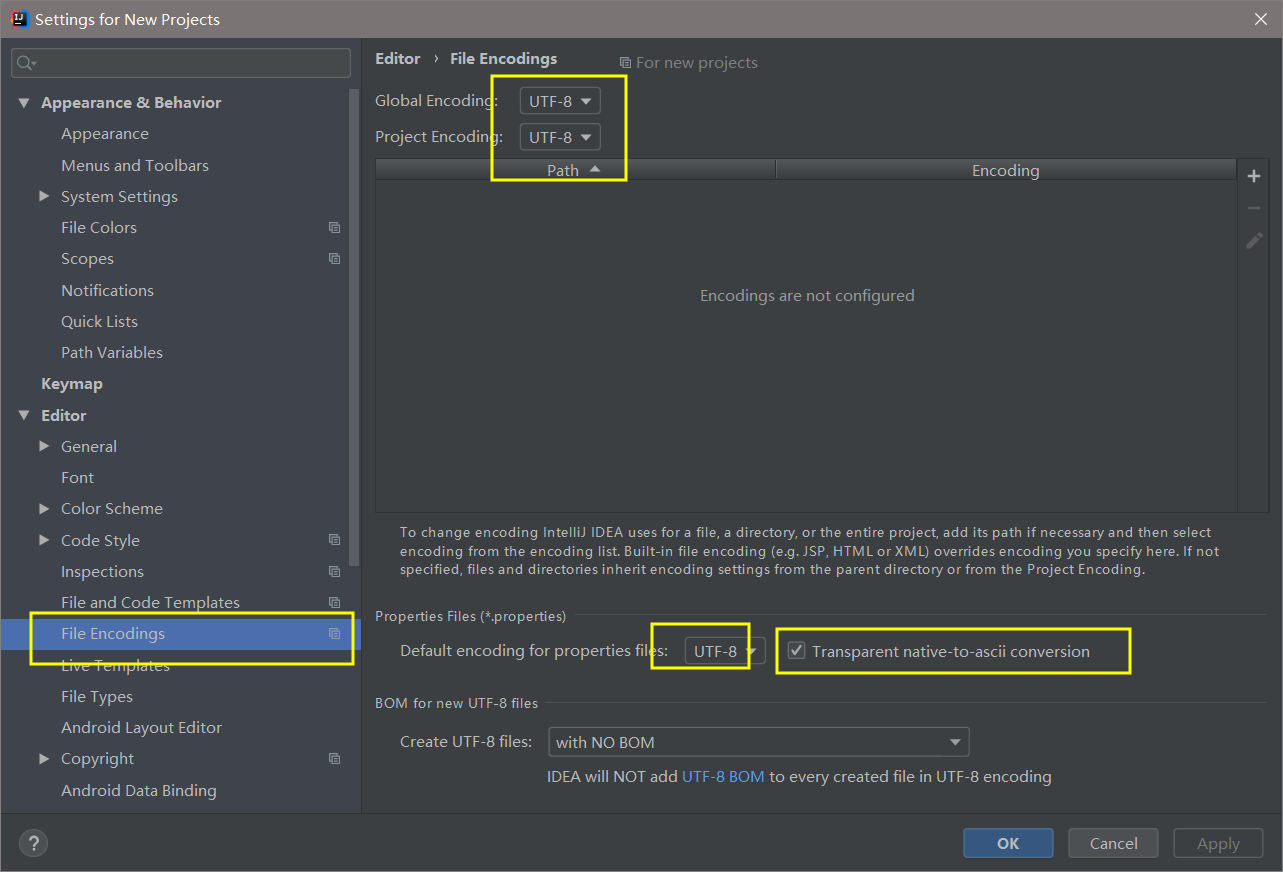Click the copy icon next to For new projects
1283x872 pixels.
pos(625,63)
